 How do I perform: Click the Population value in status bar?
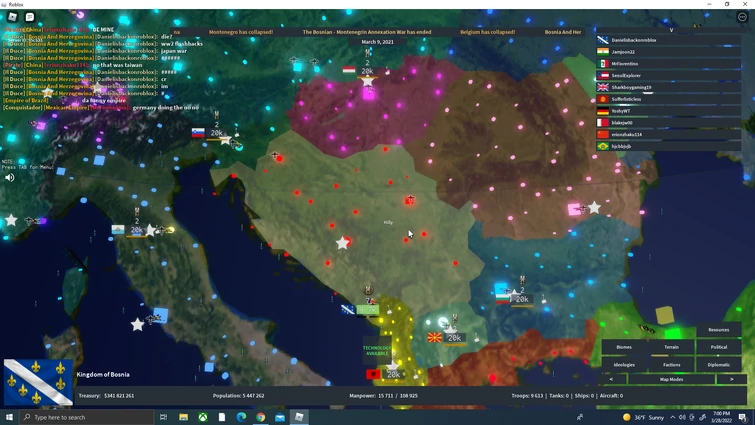(238, 396)
